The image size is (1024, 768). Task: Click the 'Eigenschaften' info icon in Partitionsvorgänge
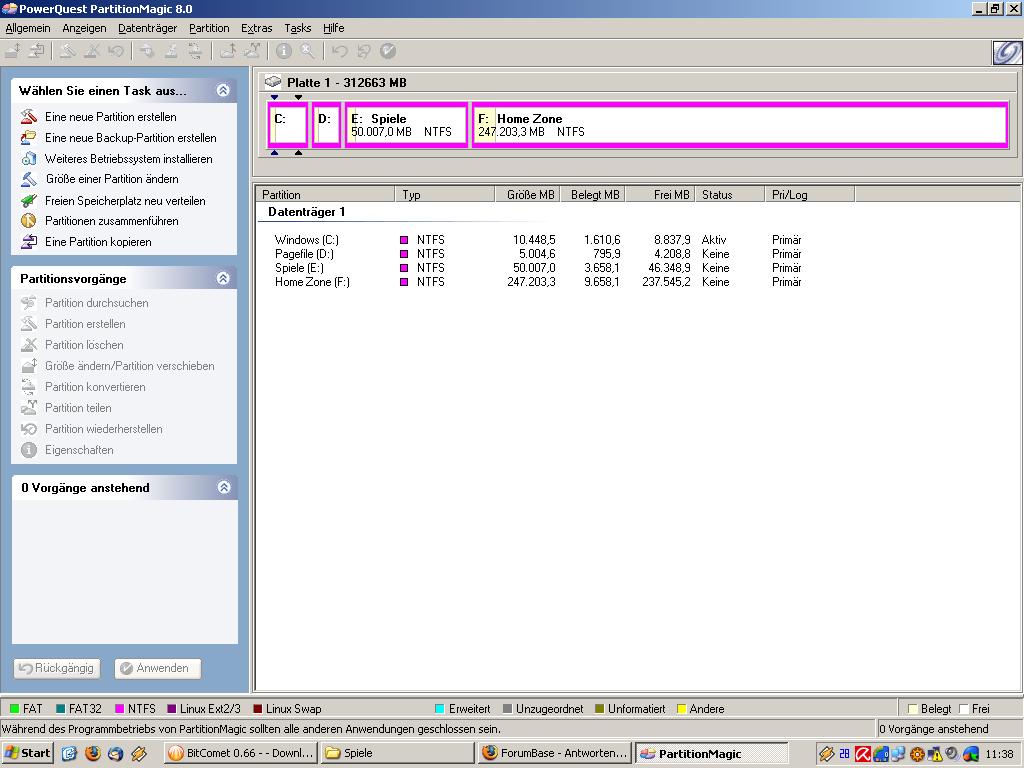coord(29,450)
